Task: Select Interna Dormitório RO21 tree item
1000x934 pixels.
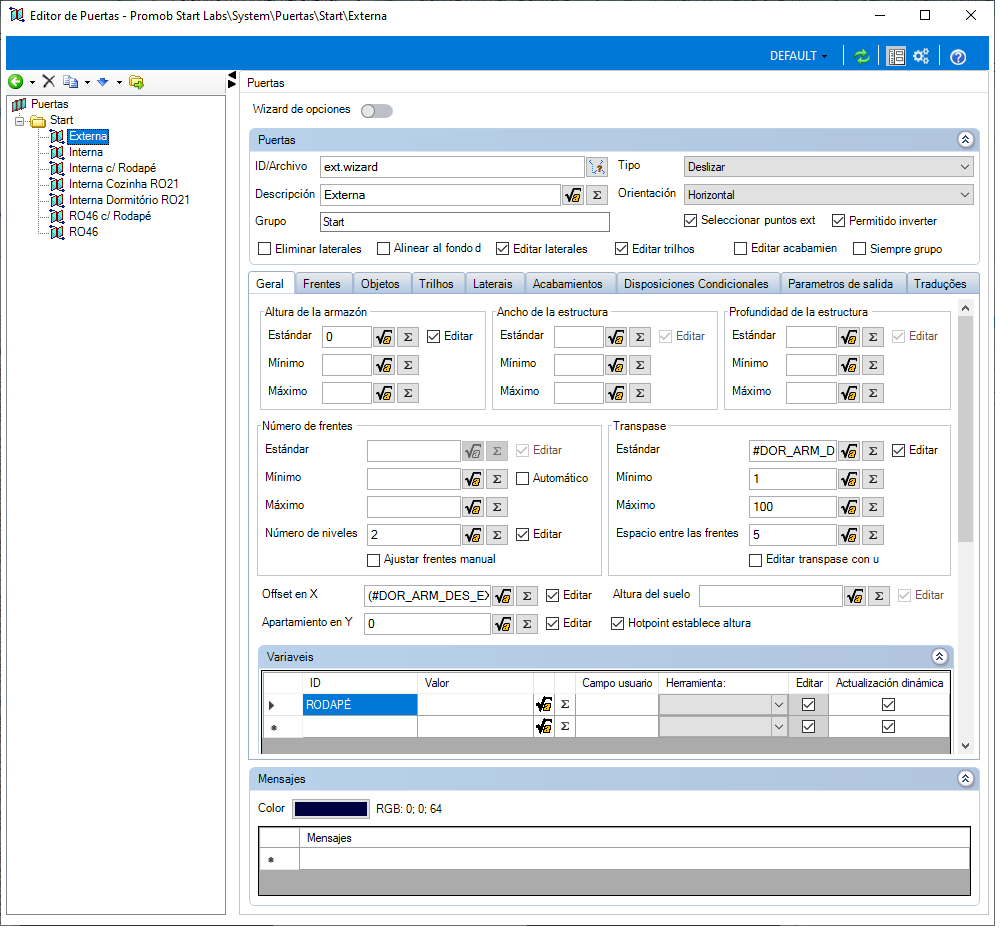Action: coord(129,200)
